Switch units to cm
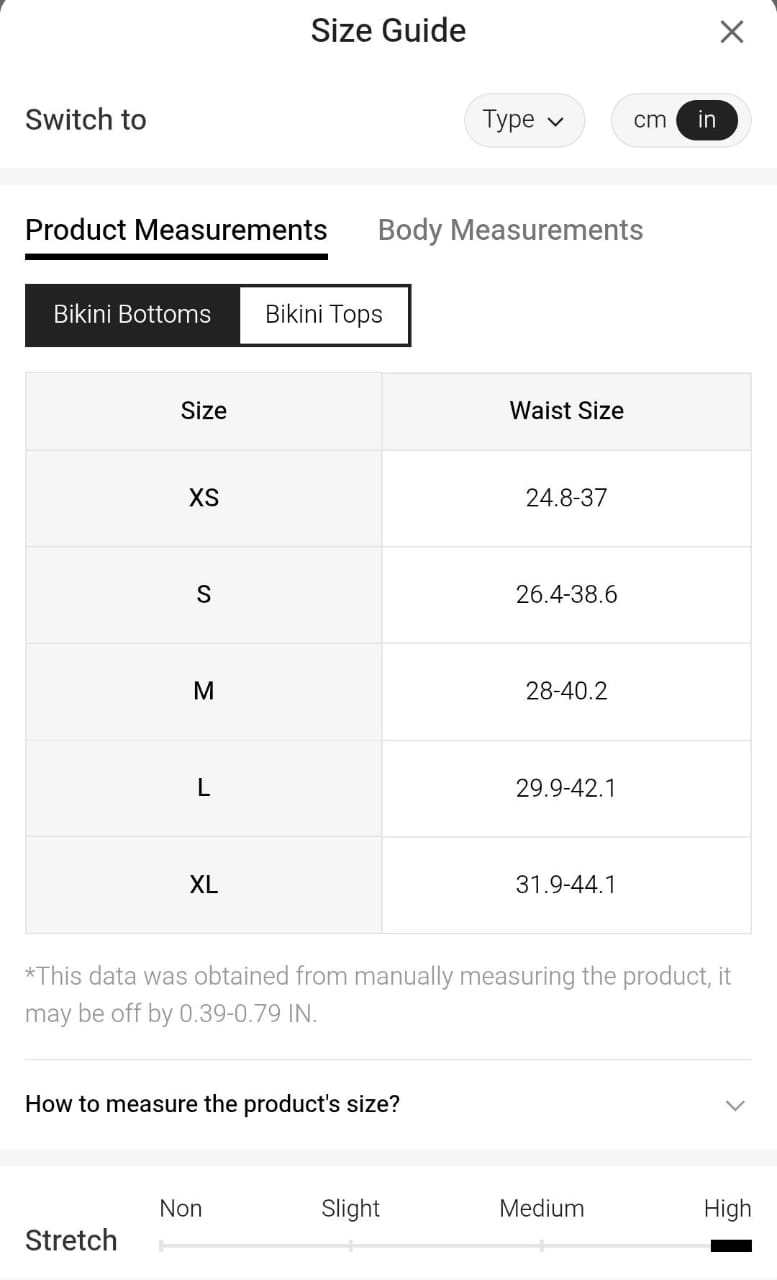Viewport: 777px width, 1280px height. (x=649, y=120)
